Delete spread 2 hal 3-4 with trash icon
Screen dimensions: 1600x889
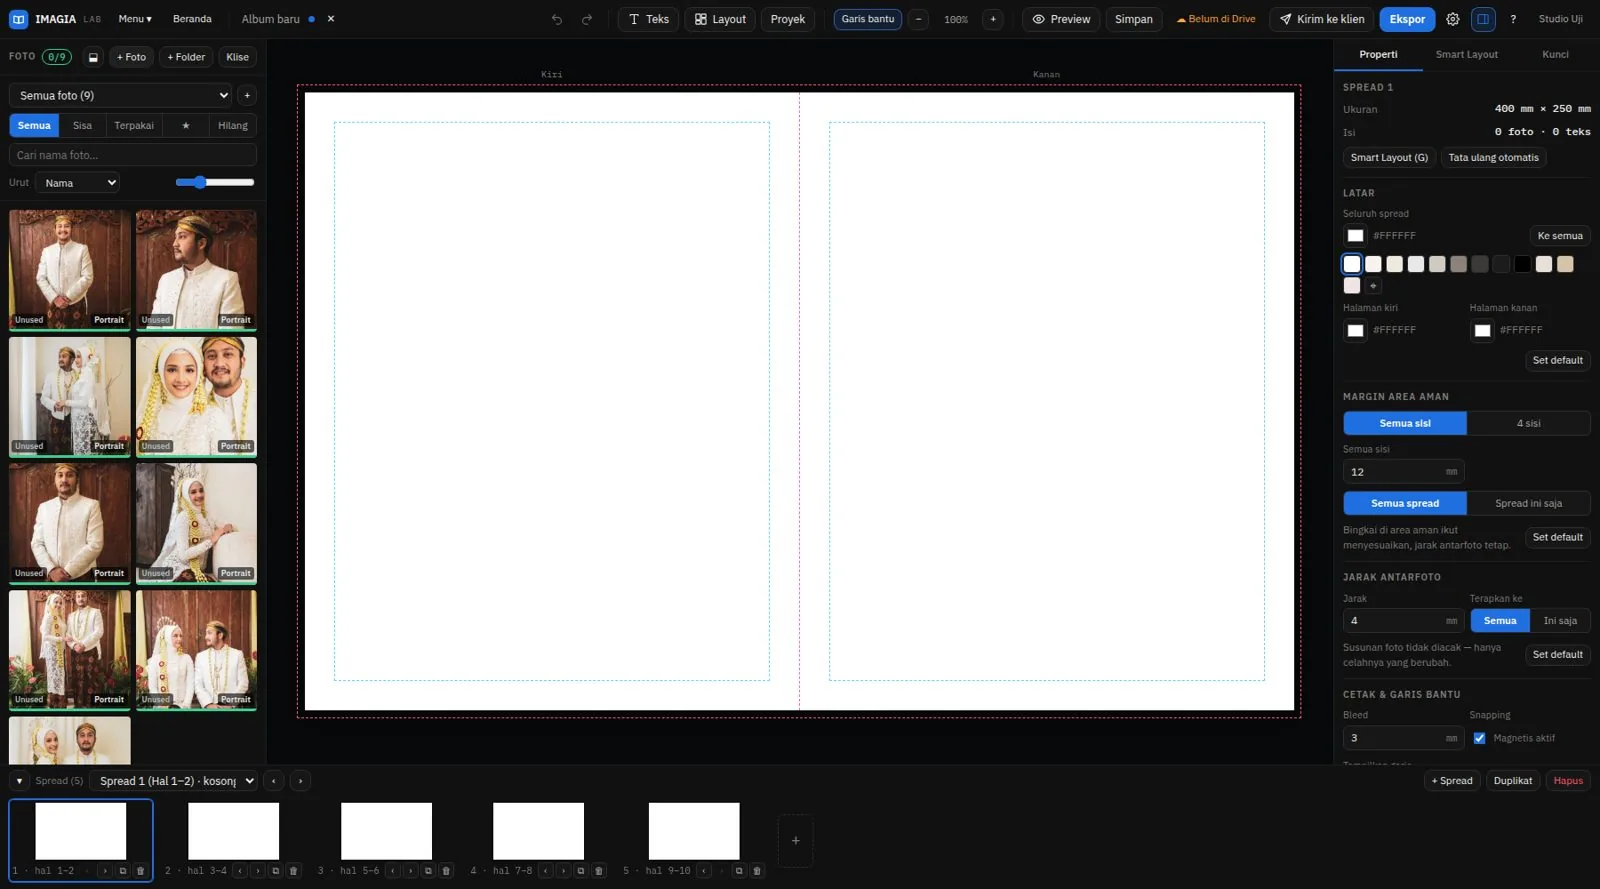click(x=293, y=871)
